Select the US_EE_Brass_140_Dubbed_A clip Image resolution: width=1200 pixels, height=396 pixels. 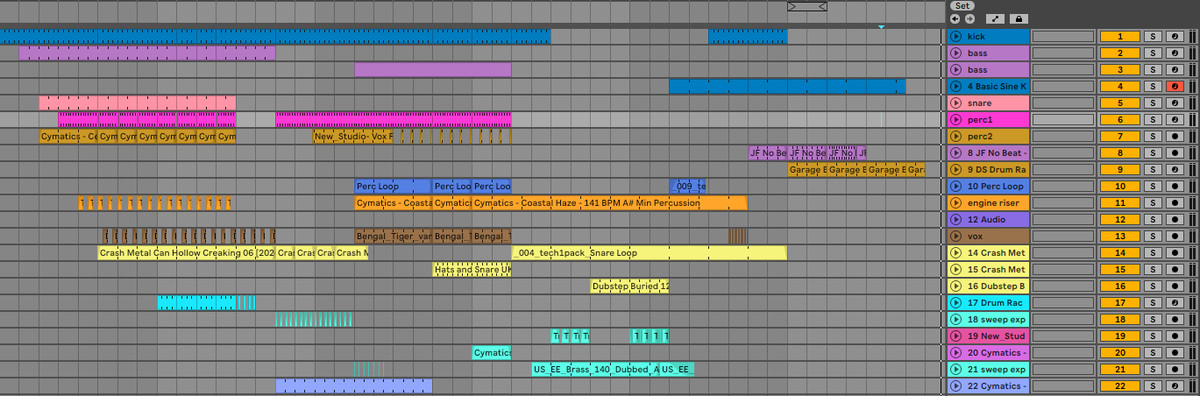tap(595, 369)
